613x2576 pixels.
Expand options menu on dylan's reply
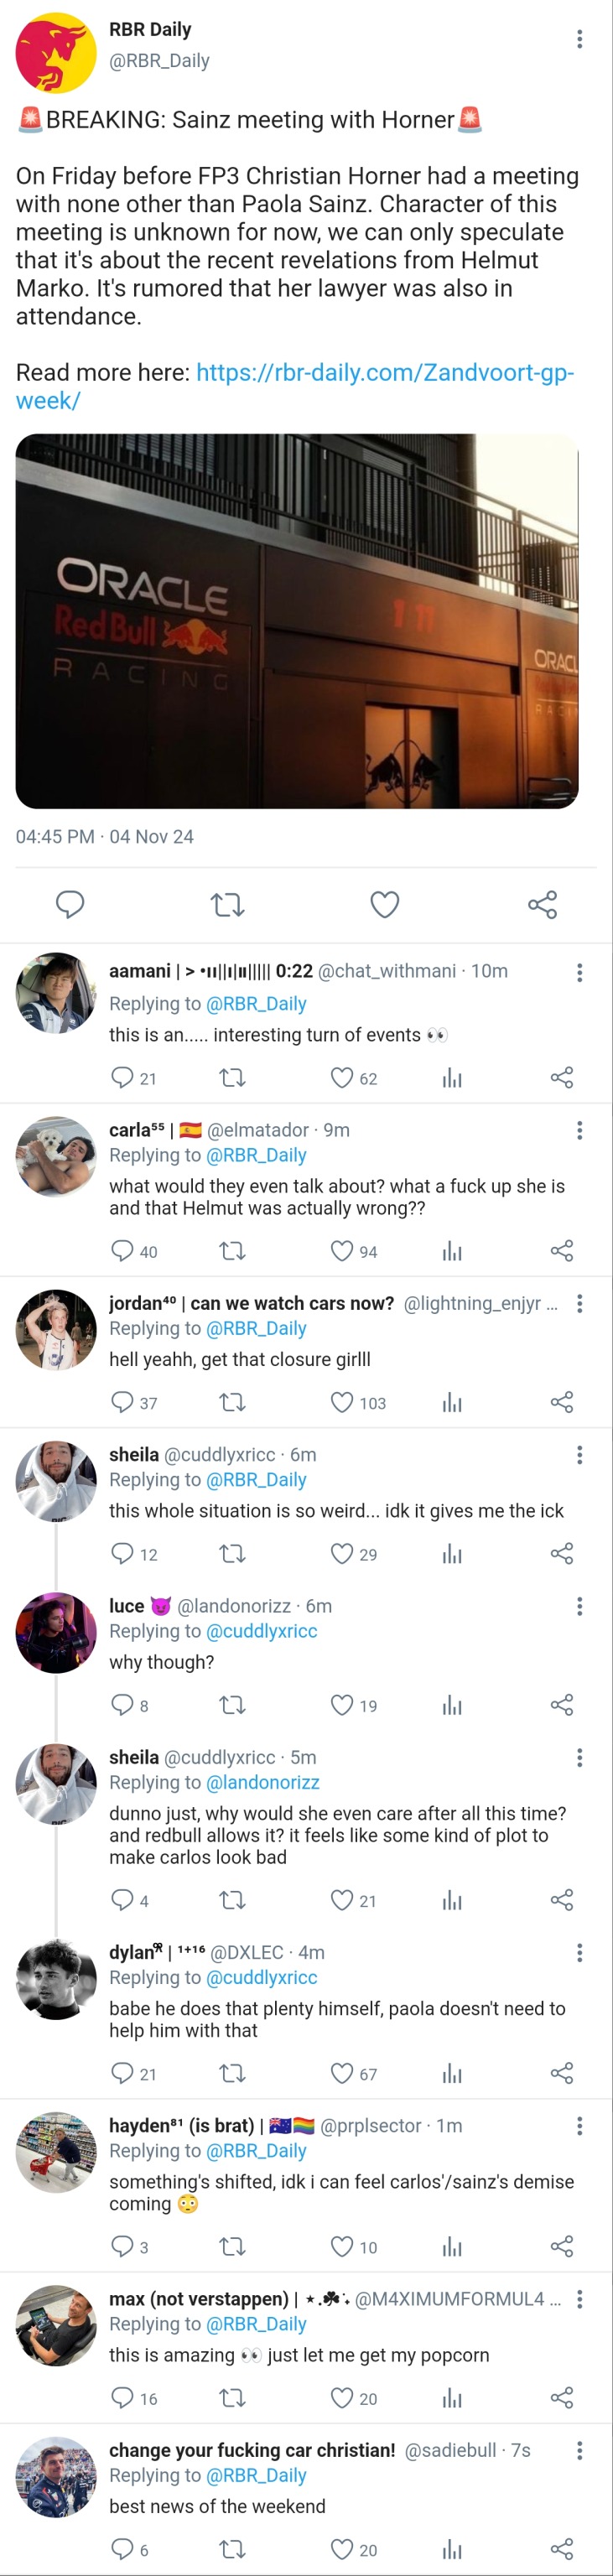click(x=579, y=1953)
